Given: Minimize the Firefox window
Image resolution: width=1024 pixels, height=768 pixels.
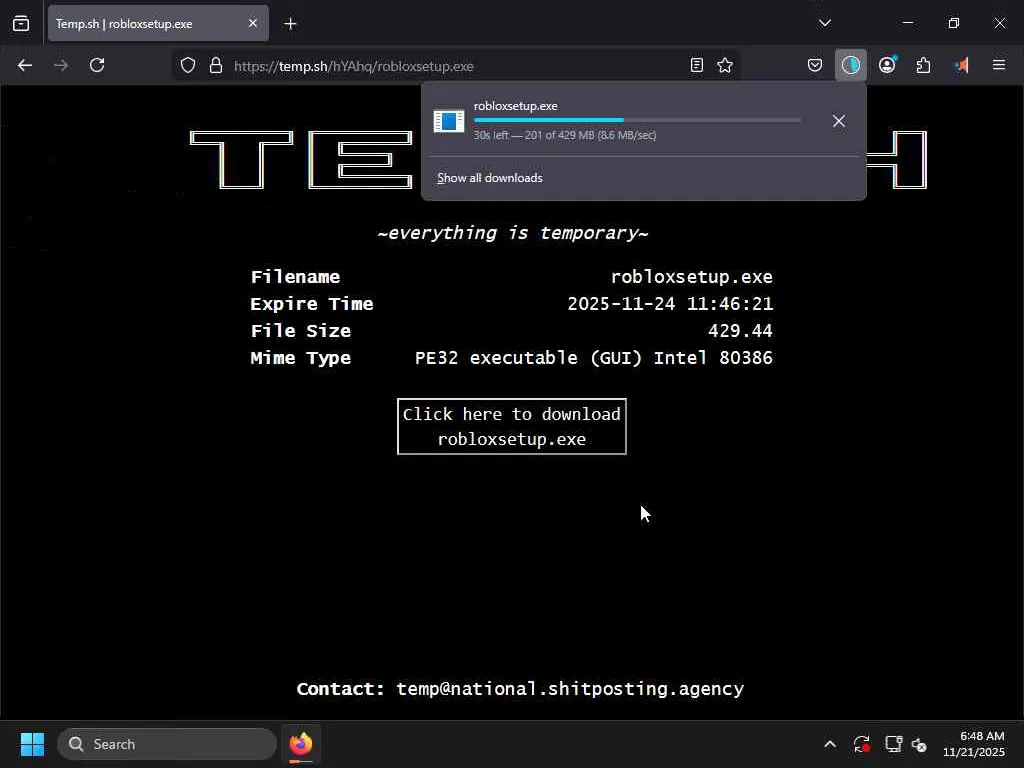Looking at the screenshot, I should (x=908, y=24).
